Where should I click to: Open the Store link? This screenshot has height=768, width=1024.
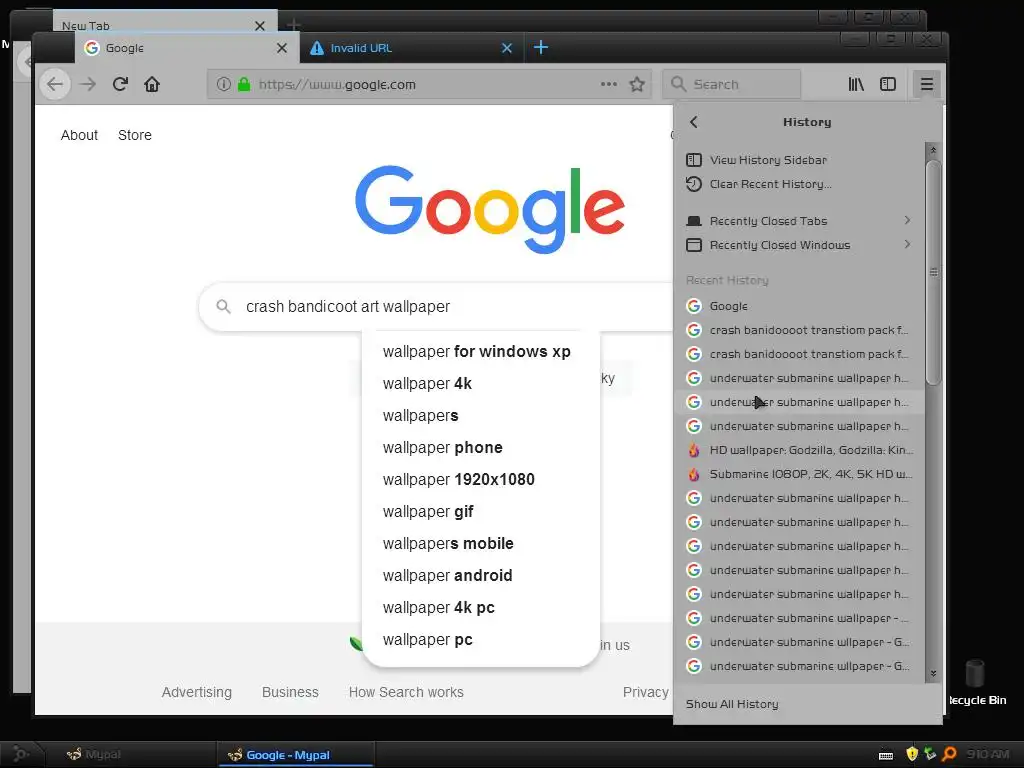tap(135, 135)
